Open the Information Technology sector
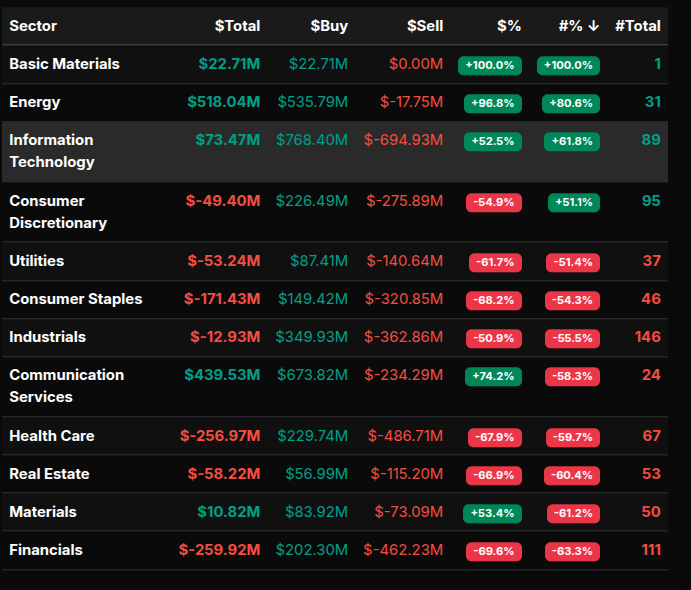This screenshot has height=590, width=691. (52, 151)
